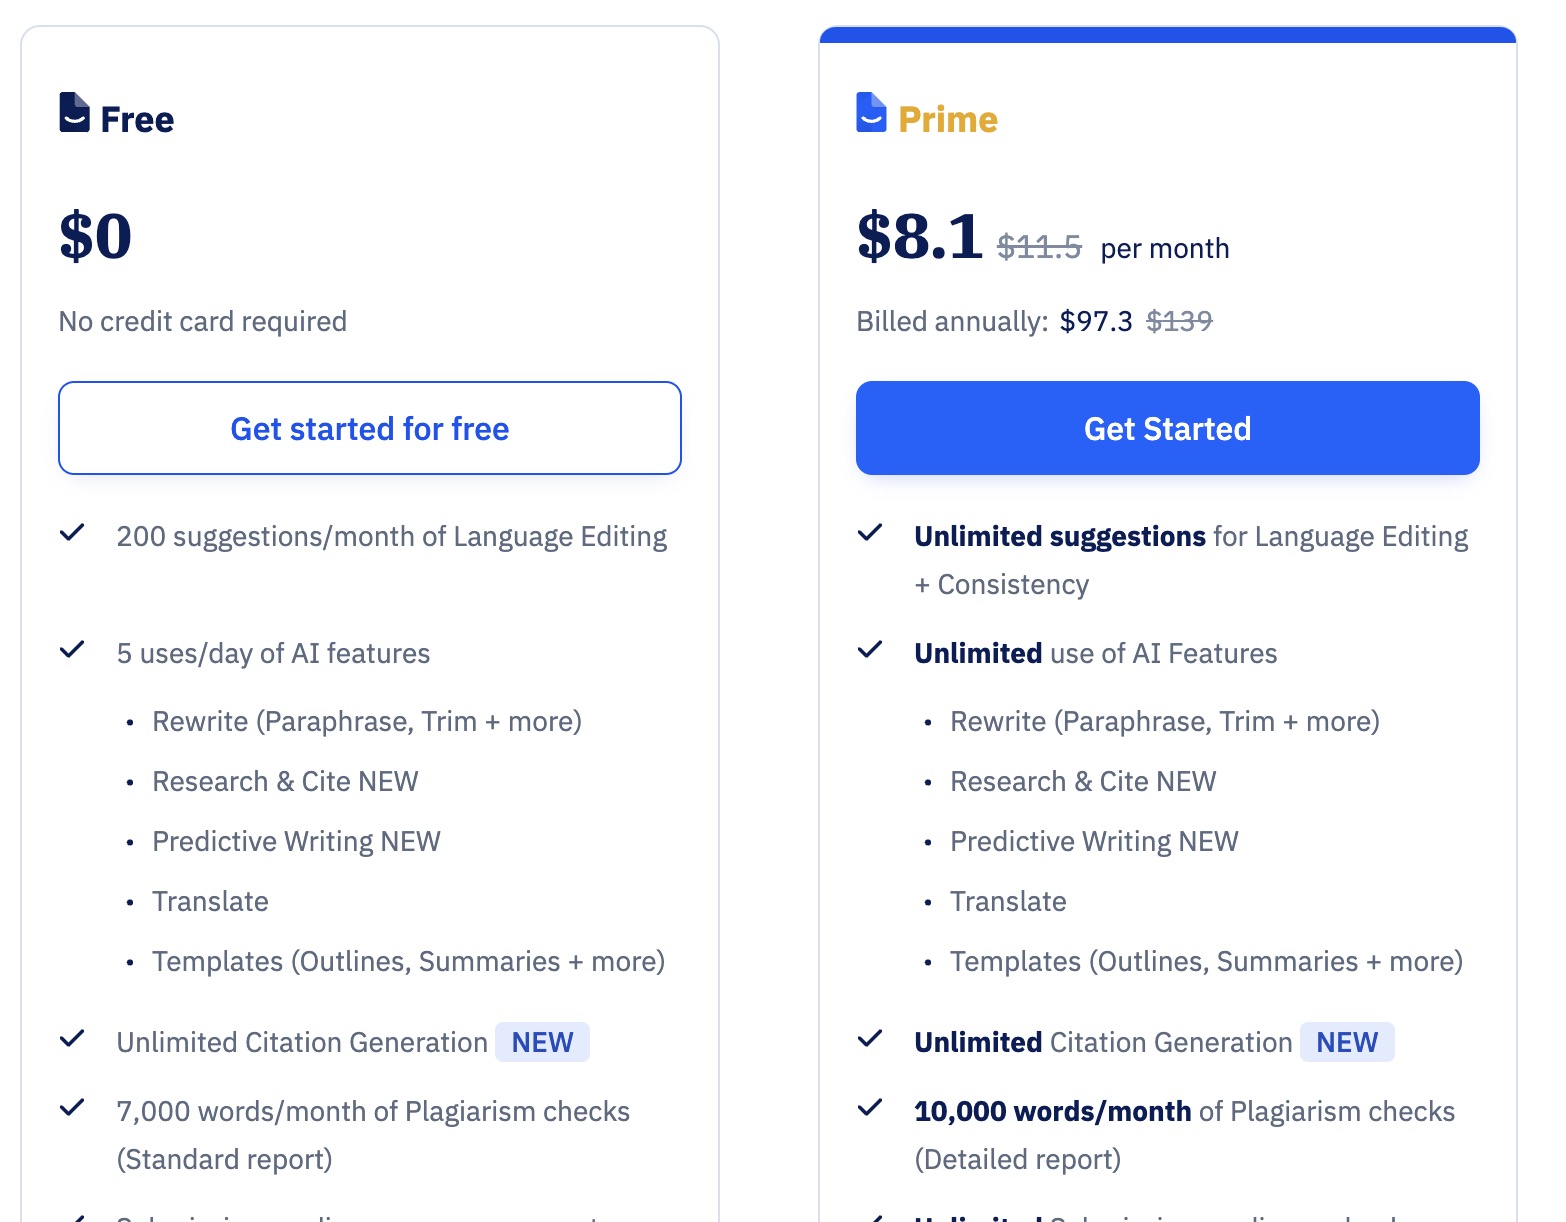The width and height of the screenshot is (1566, 1222).
Task: Click checkmark beside 200 suggestions/month Language Editing
Action: click(x=72, y=533)
